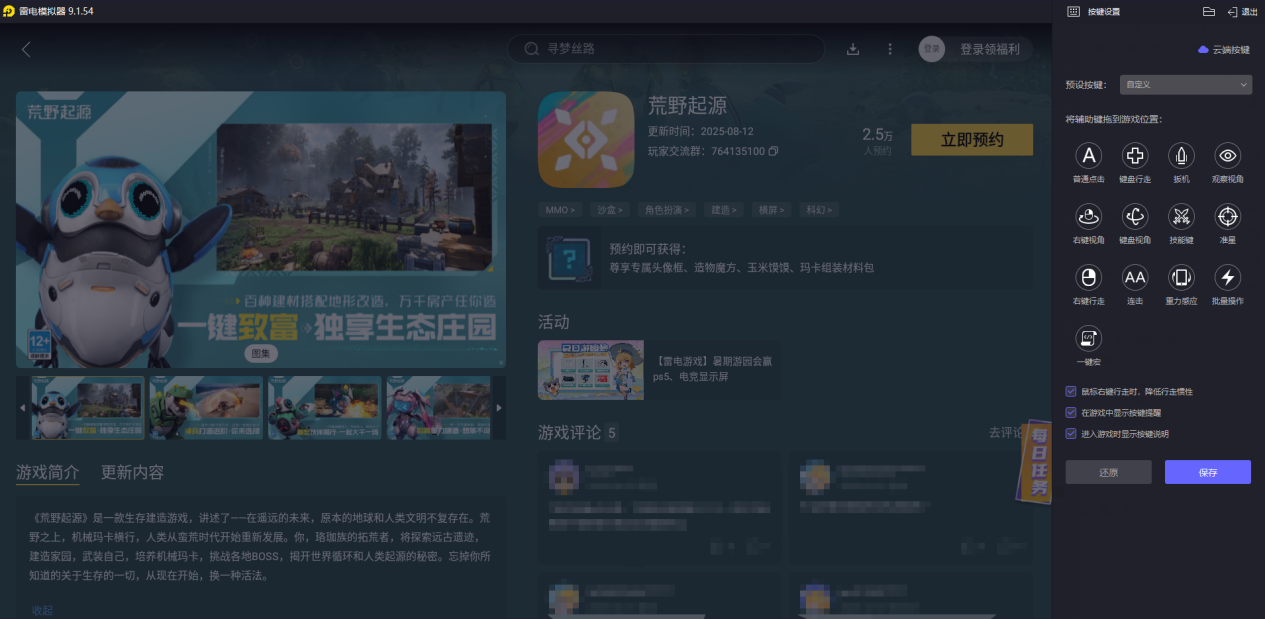Select the 一键宏 macro script icon
Screen dimensions: 1265x619
tap(1088, 338)
